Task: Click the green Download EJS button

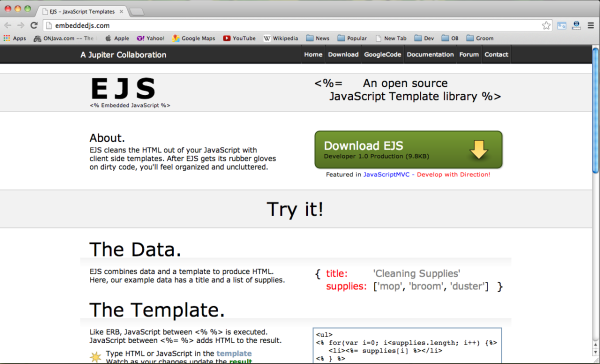Action: 408,150
